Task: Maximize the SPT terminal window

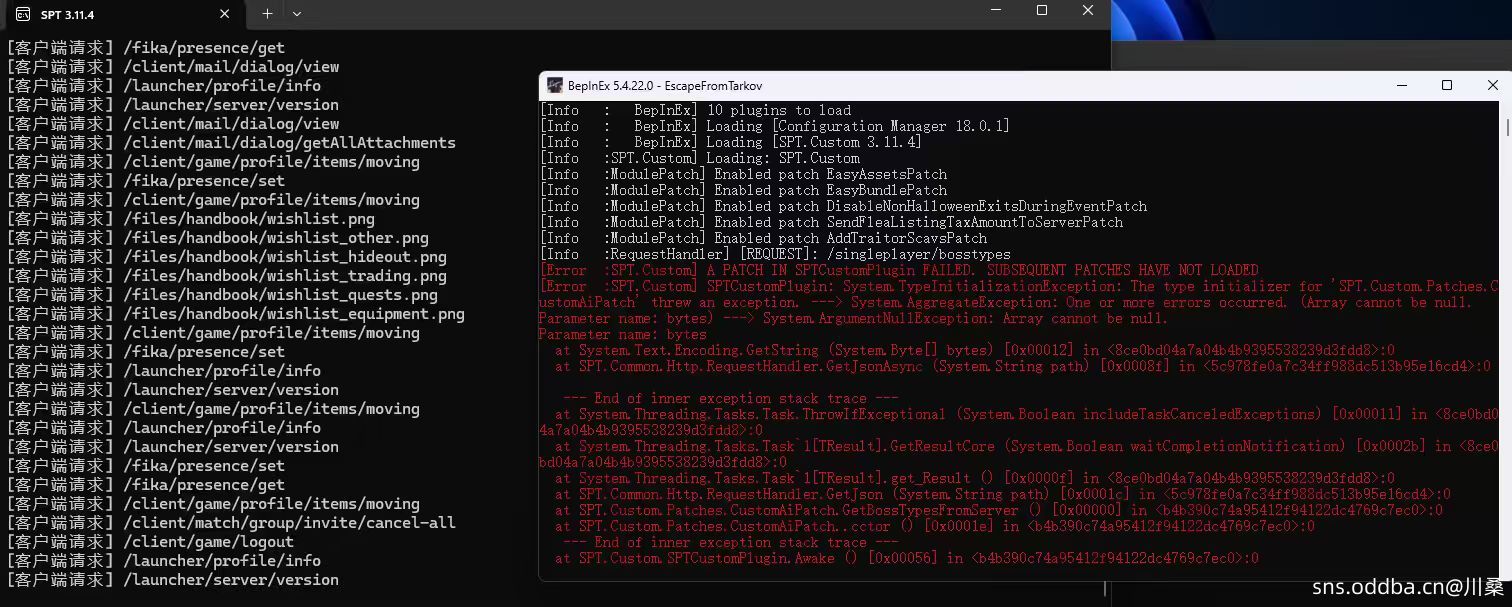Action: [x=1041, y=11]
